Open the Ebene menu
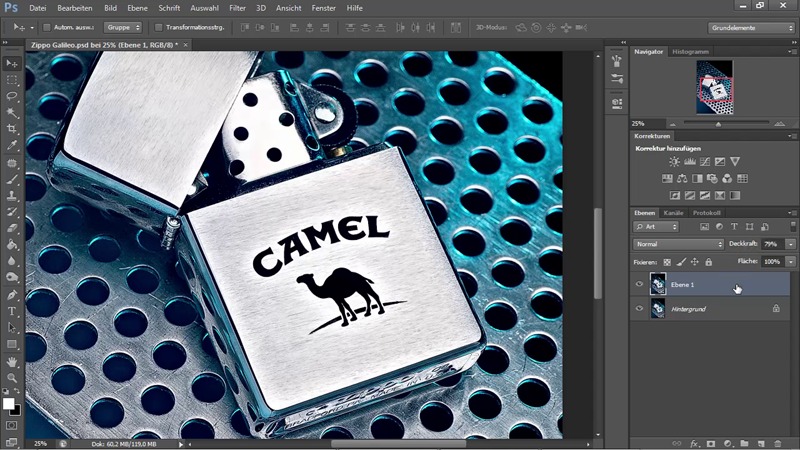Screen dimensions: 800x450 click(137, 8)
